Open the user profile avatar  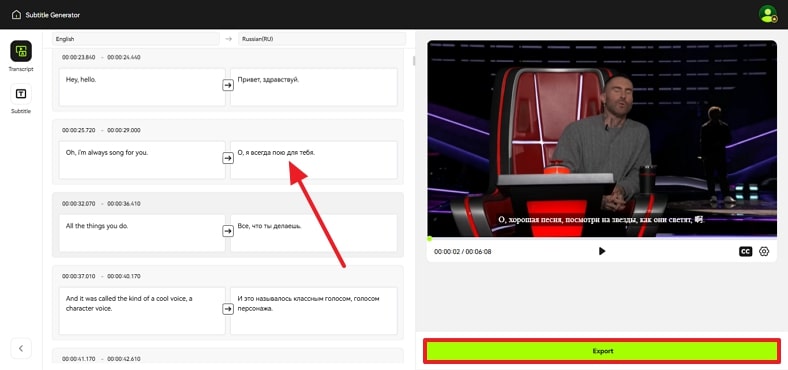coord(767,14)
